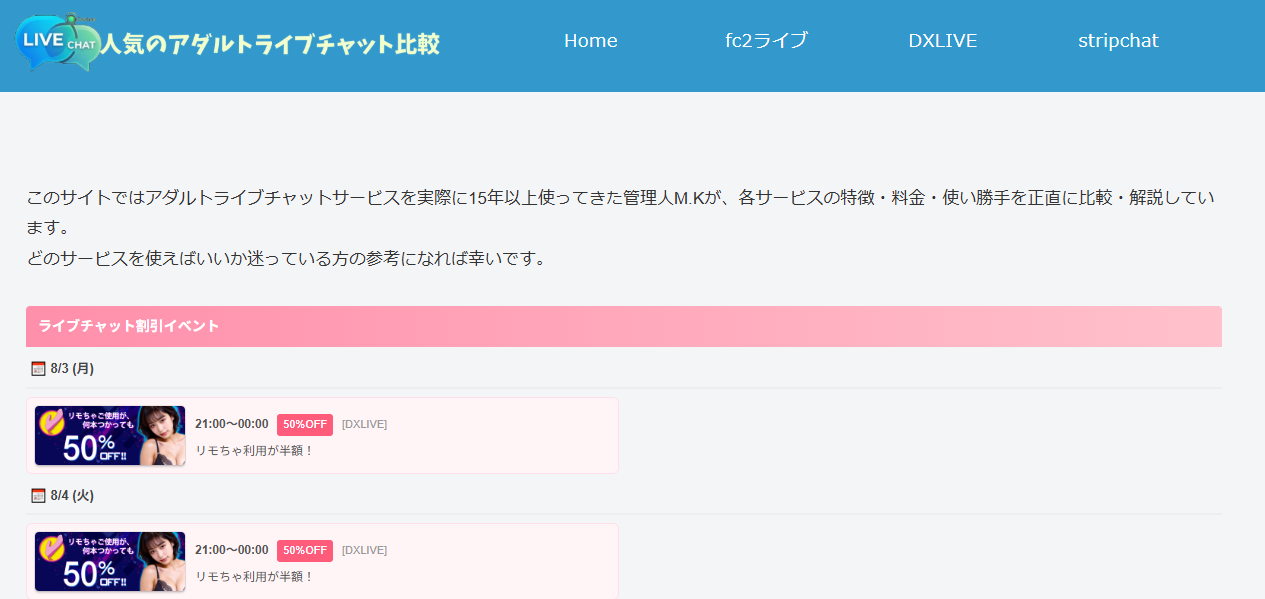1265x599 pixels.
Task: Click the 21:00〜00:00 time in the 8/3 event
Action: click(232, 424)
